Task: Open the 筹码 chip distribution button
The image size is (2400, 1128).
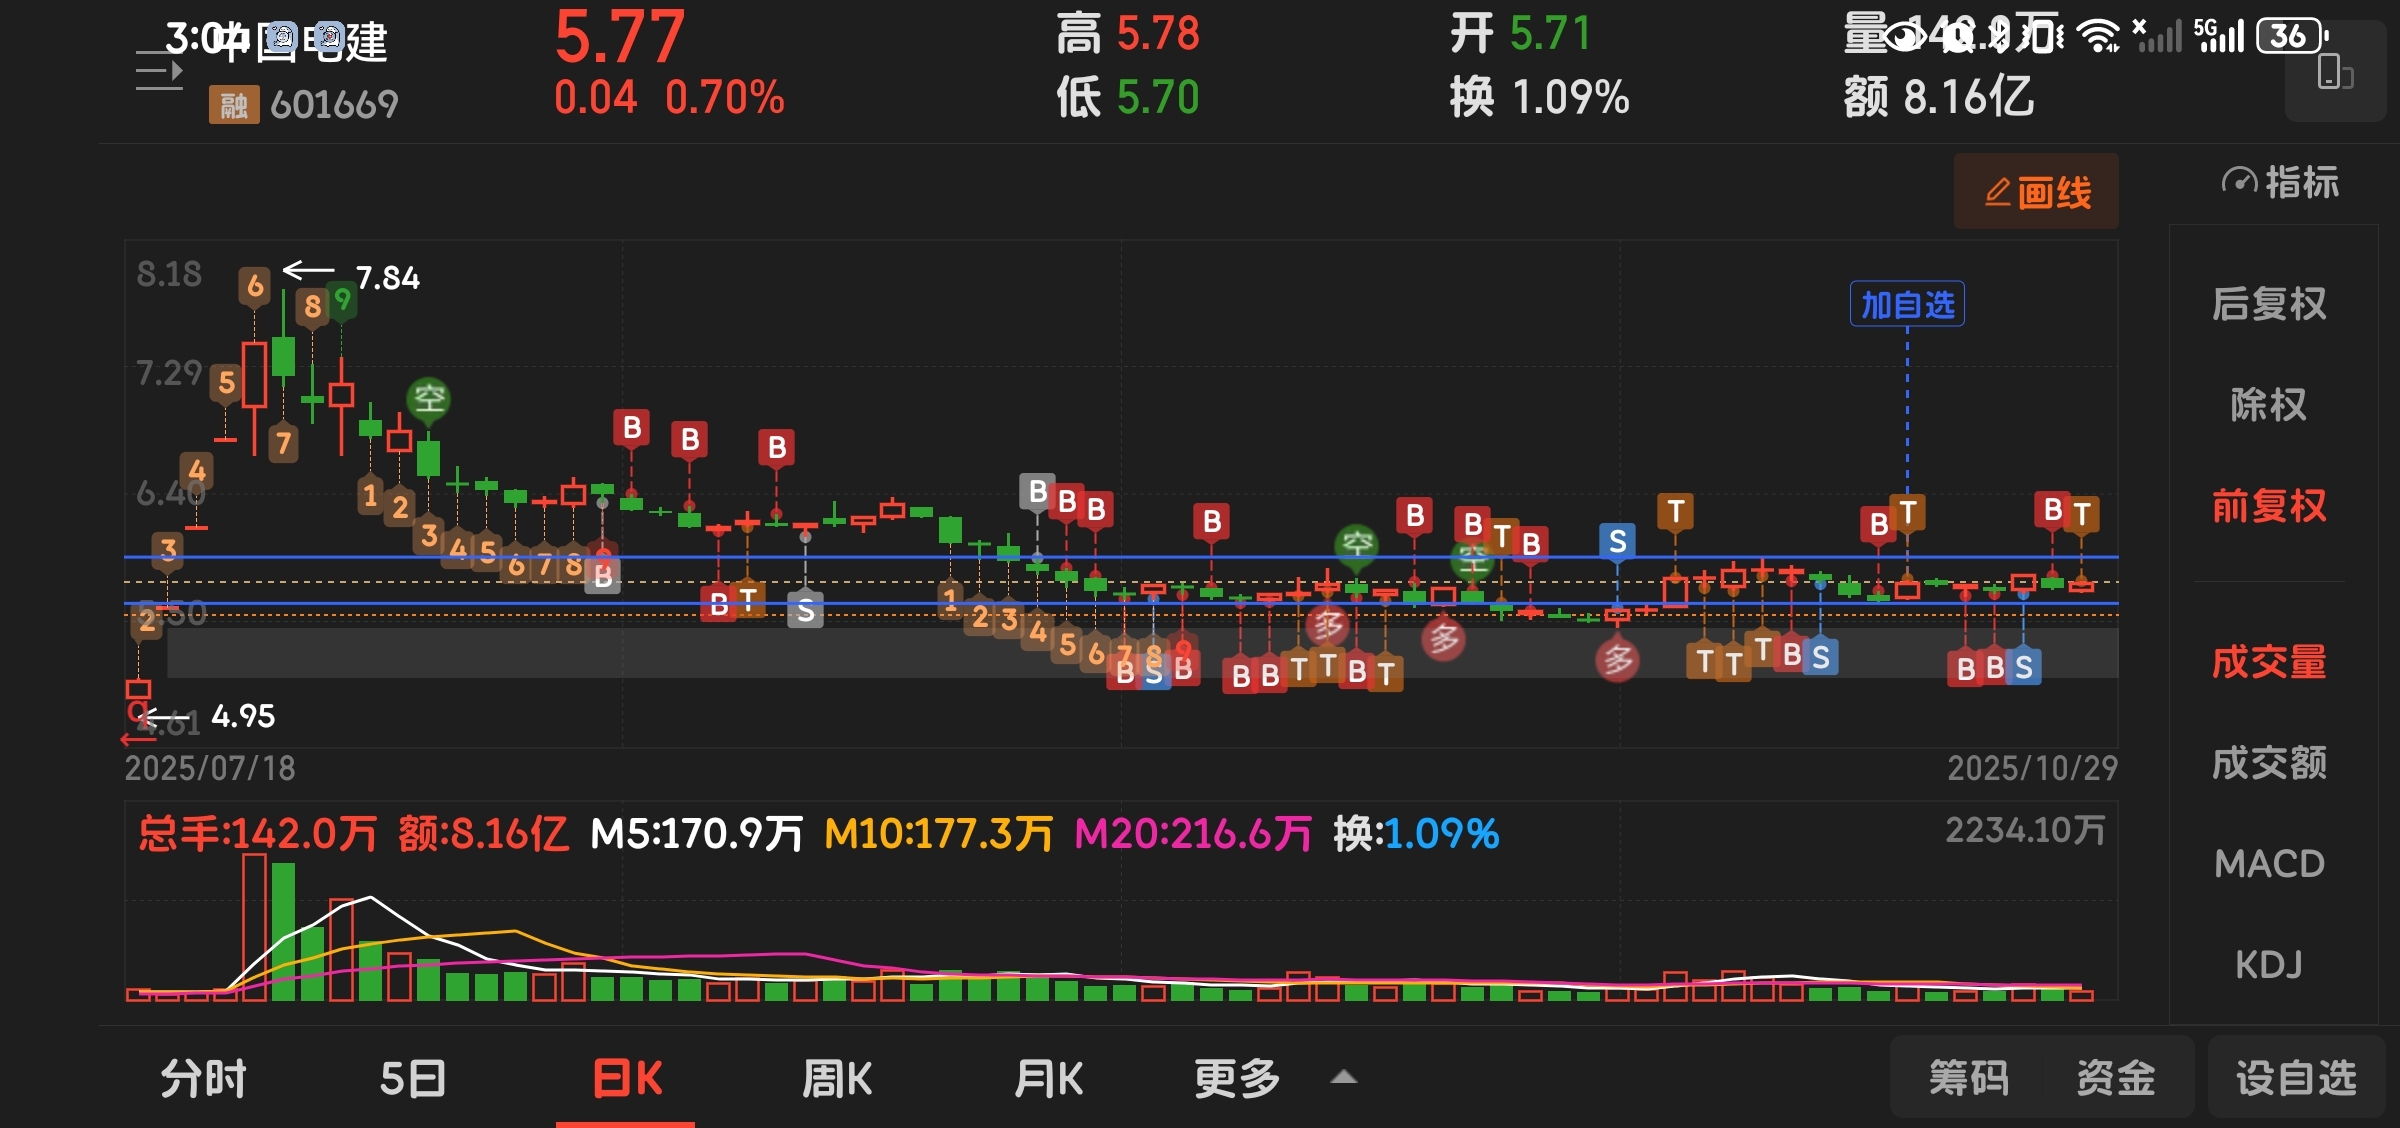Action: [x=1968, y=1079]
